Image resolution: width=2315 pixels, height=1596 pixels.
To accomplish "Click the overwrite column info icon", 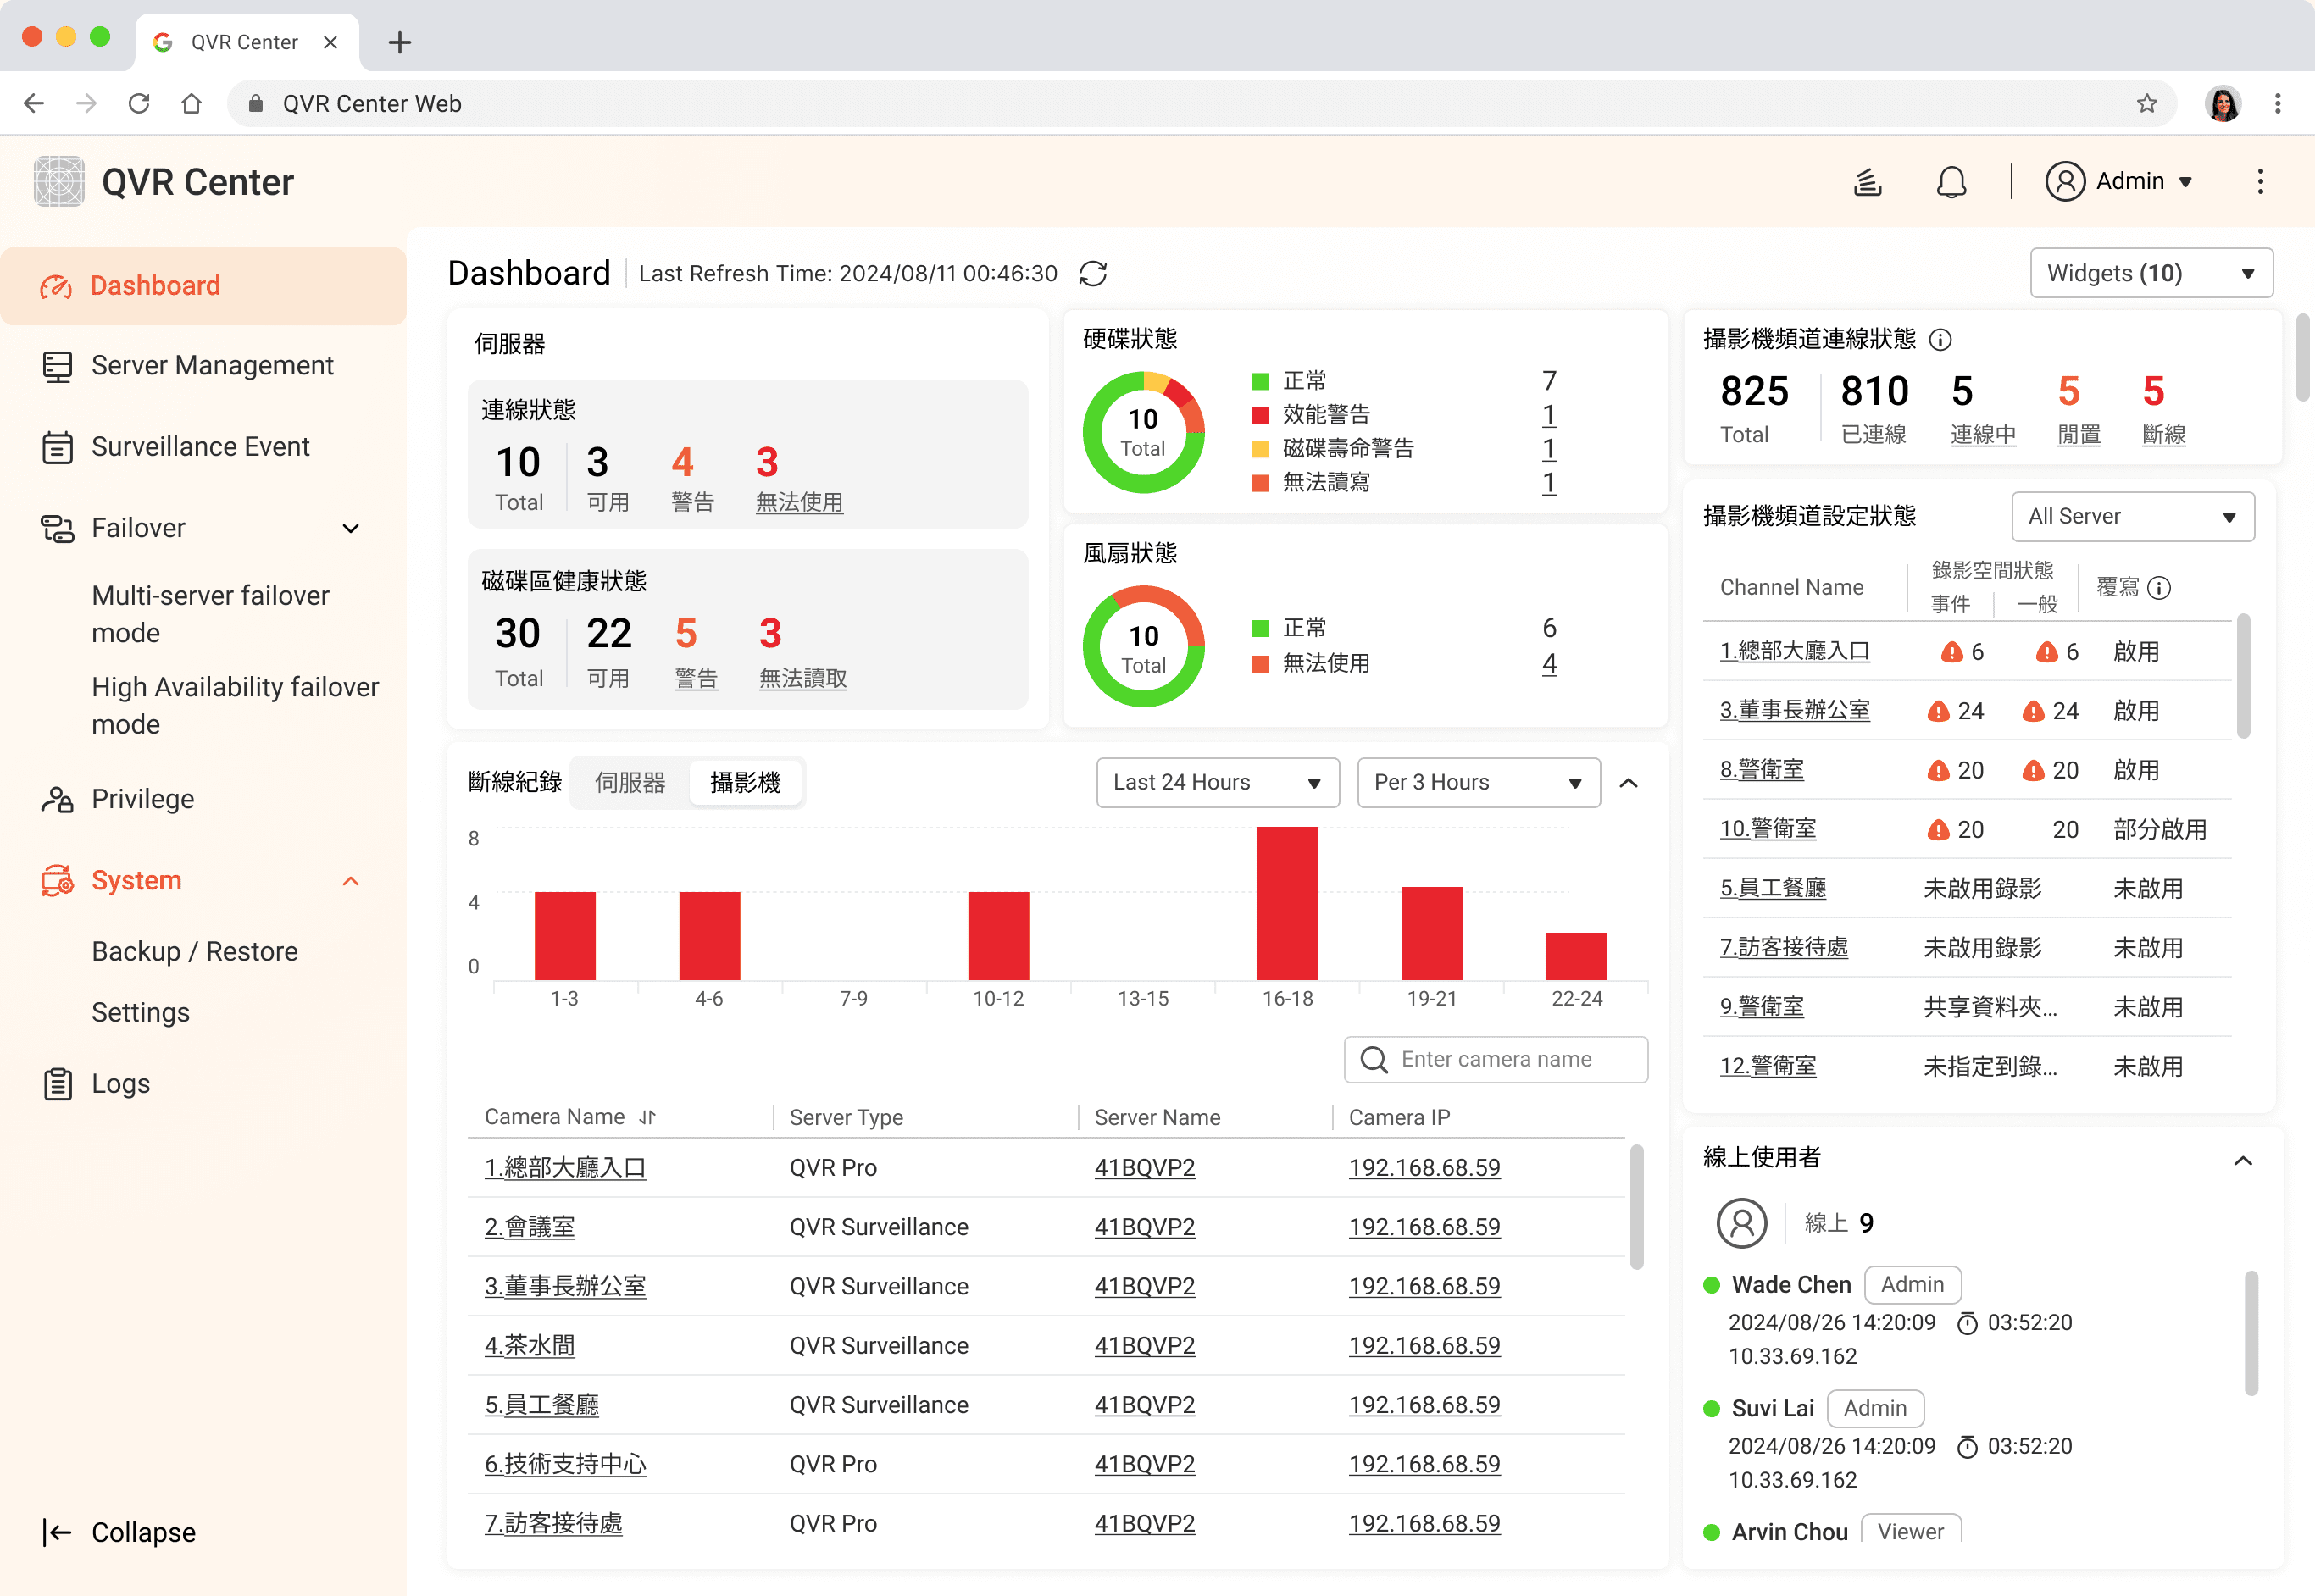I will 2159,588.
